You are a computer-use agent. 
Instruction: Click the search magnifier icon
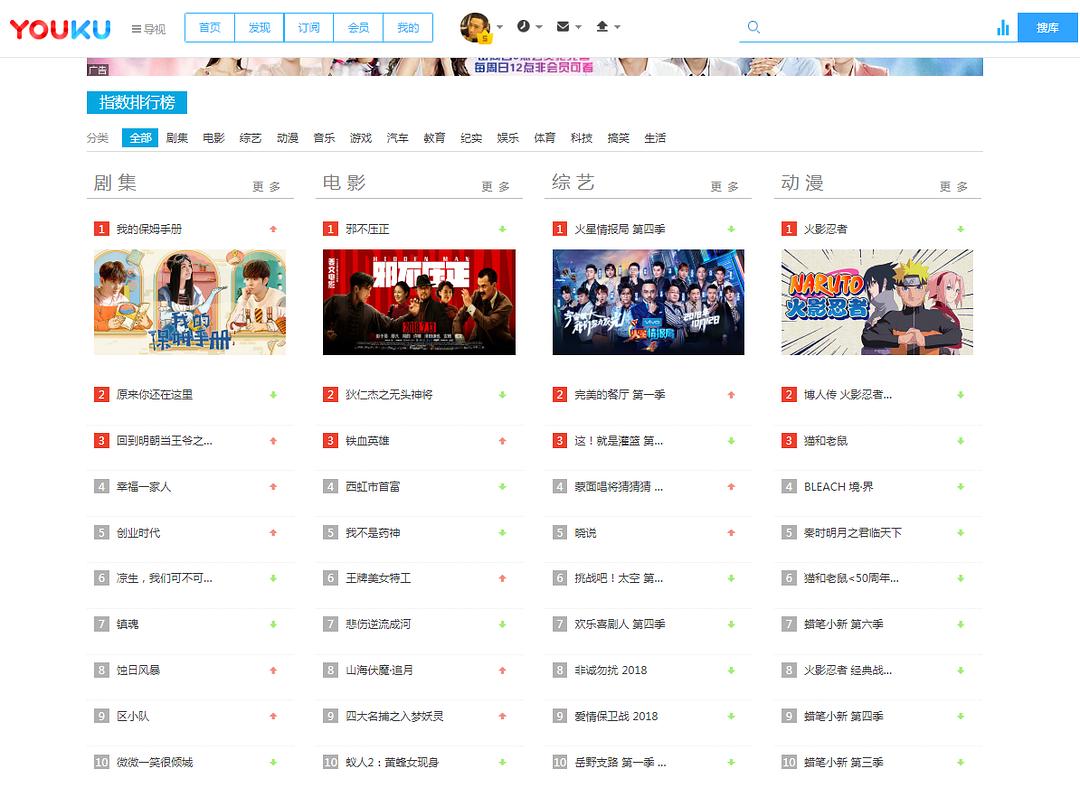[x=754, y=28]
